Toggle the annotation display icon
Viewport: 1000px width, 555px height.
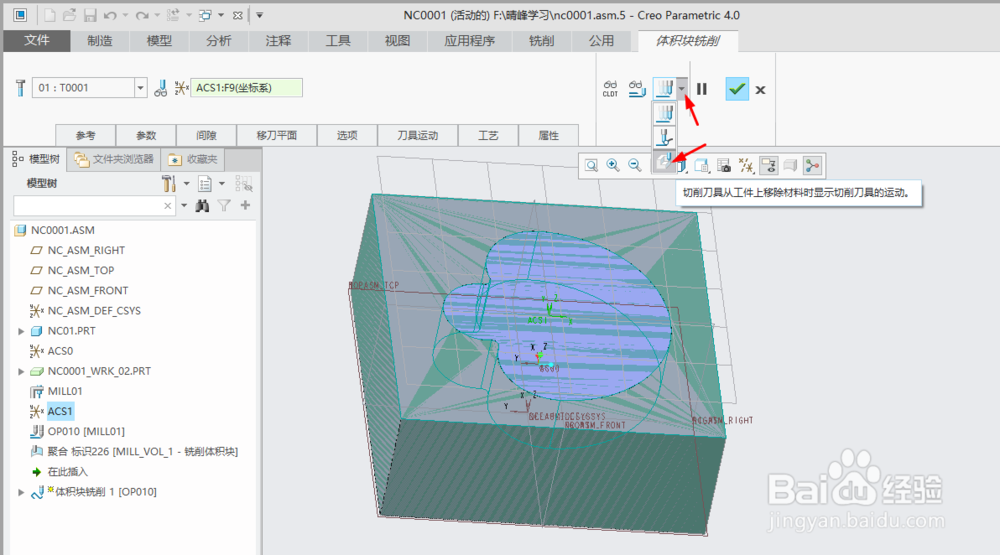(x=769, y=166)
